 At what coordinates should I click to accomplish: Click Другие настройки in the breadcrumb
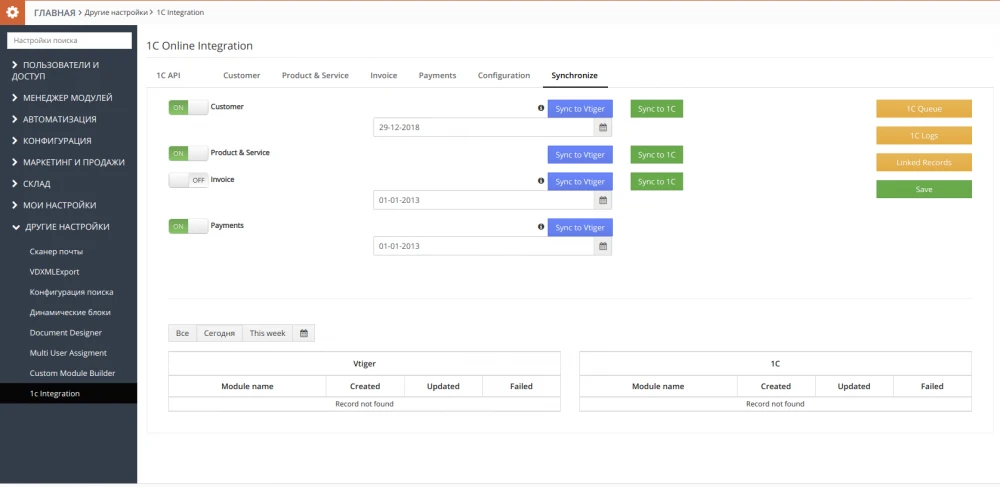[116, 12]
